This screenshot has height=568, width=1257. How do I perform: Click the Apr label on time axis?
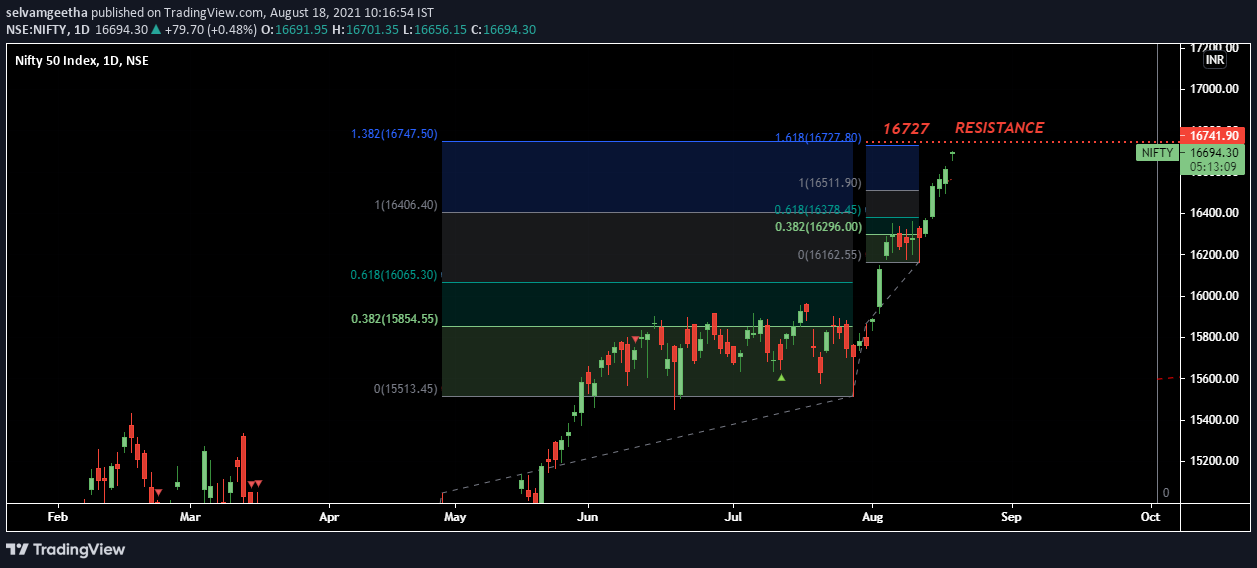tap(329, 518)
